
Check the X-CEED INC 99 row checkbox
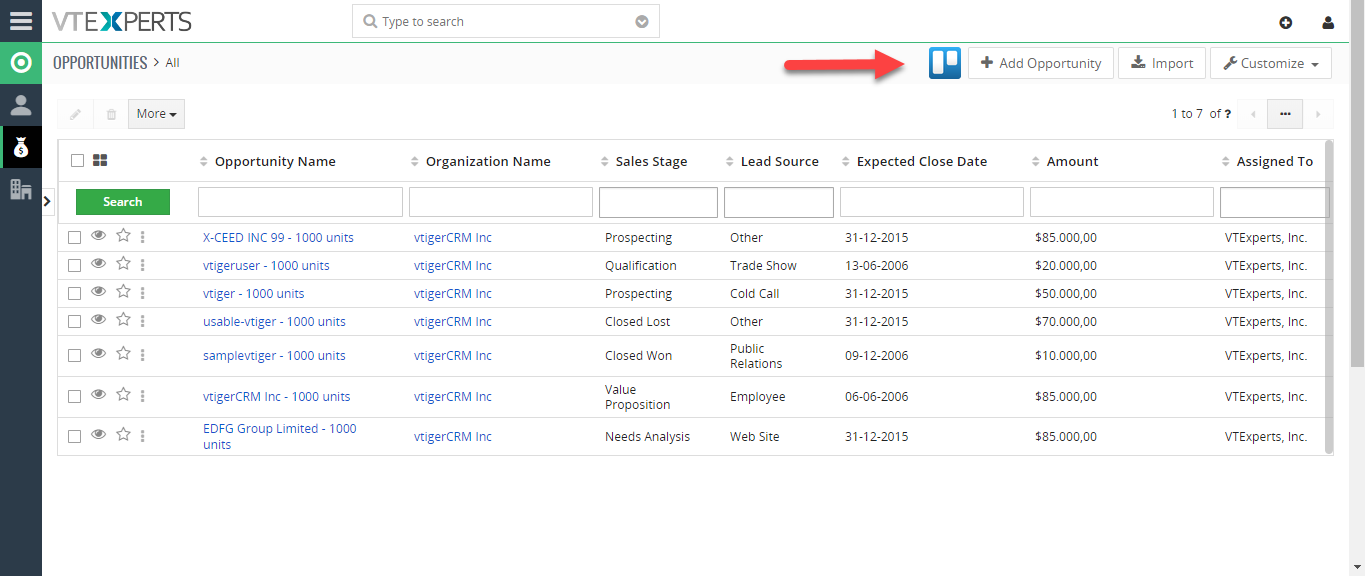click(74, 238)
